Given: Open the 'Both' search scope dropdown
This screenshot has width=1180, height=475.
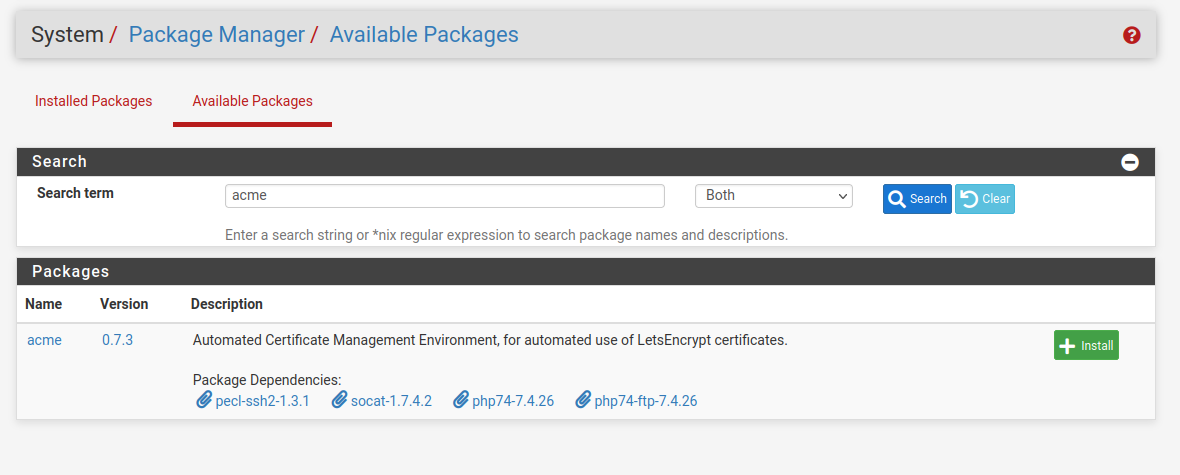Looking at the screenshot, I should pos(773,196).
